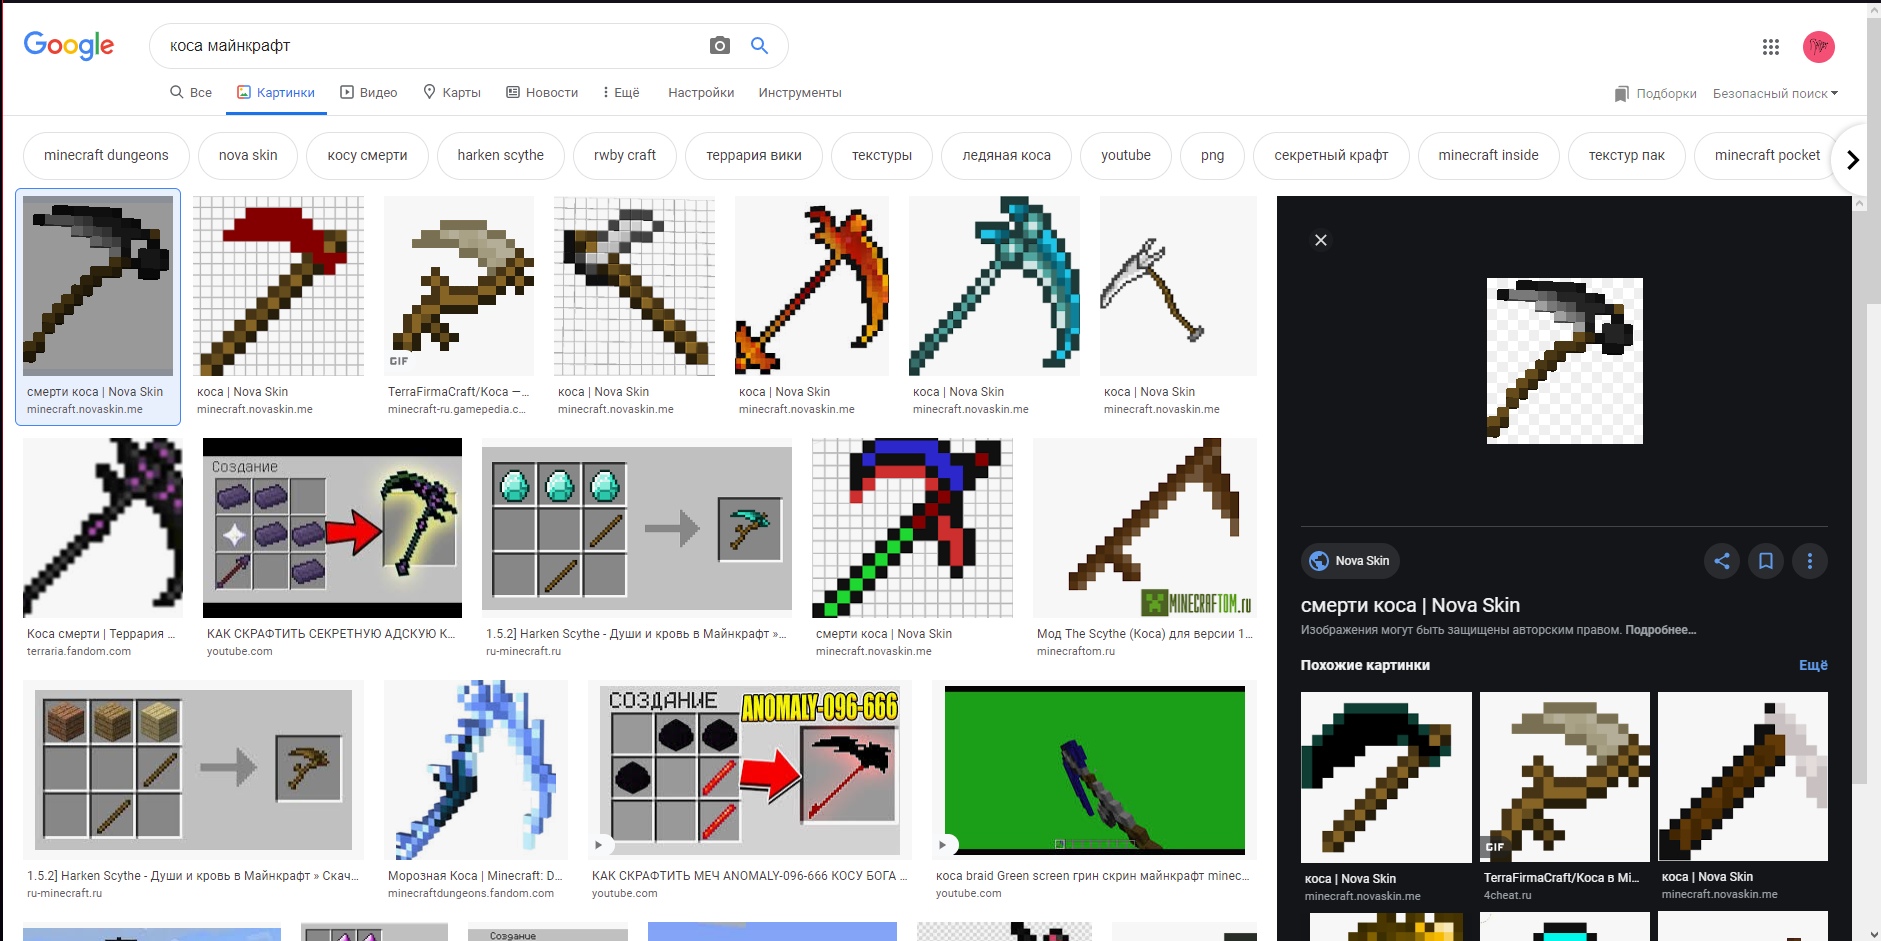Open red-blade scythe thumbnail

tap(278, 286)
